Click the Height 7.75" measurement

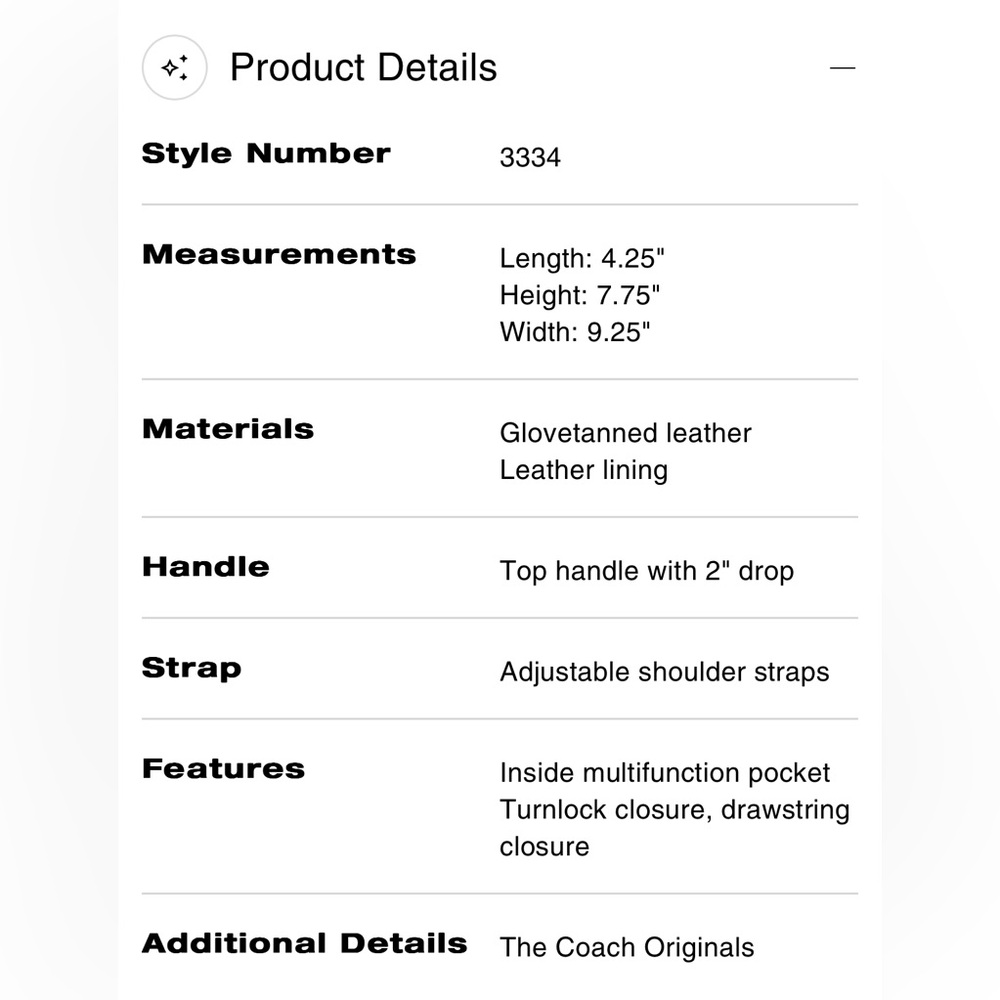[x=581, y=296]
